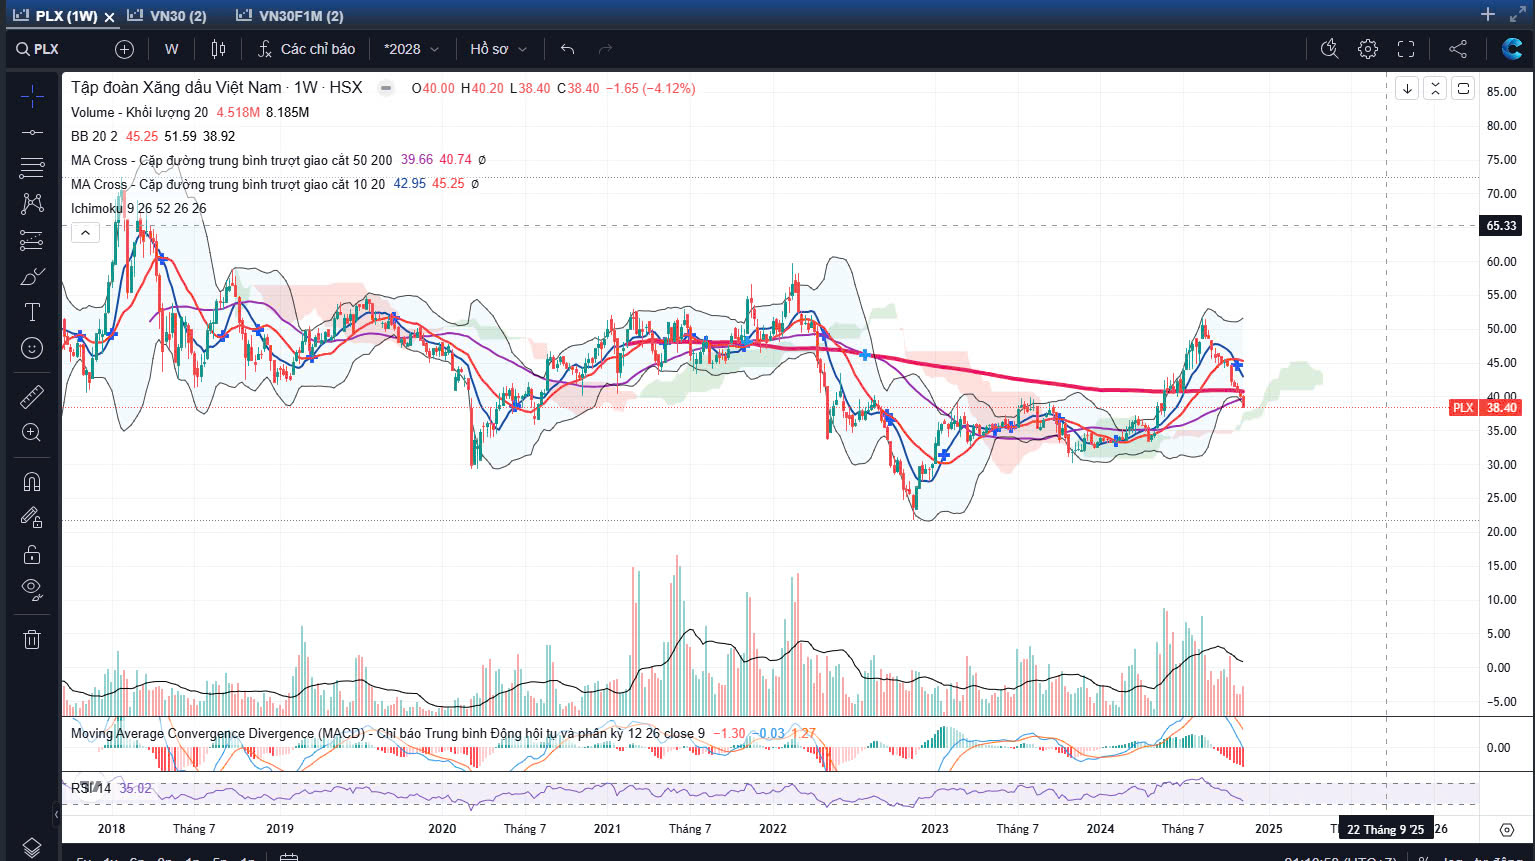The height and width of the screenshot is (861, 1535).
Task: Expand the Hồ sơ dropdown
Action: tap(498, 49)
